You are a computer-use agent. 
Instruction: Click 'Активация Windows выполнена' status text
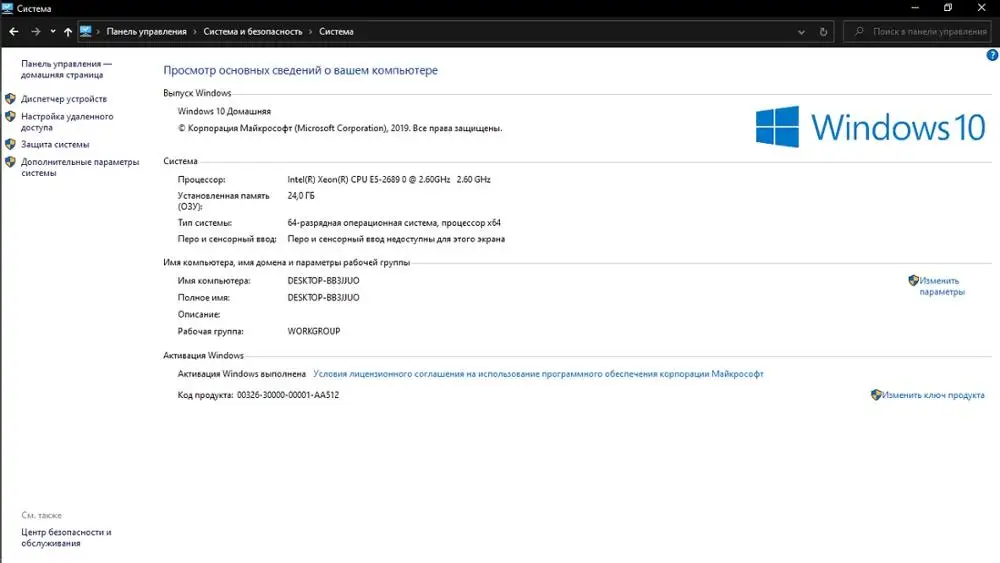242,374
